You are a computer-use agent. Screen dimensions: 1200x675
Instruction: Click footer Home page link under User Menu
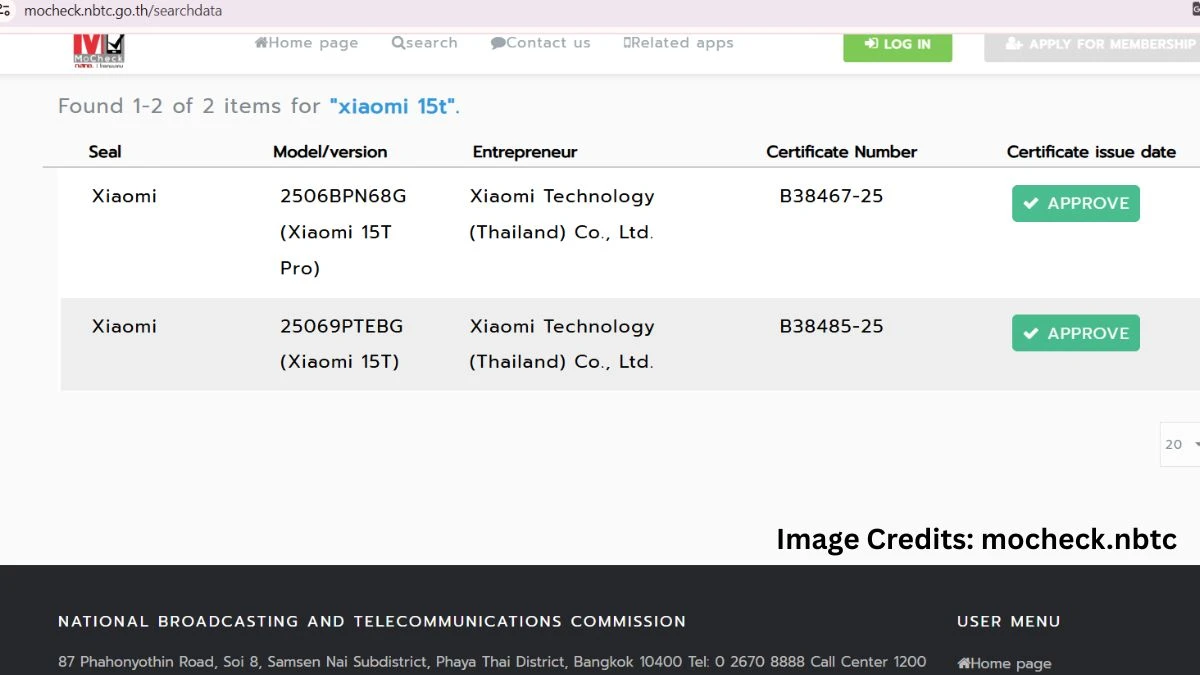tap(1004, 663)
